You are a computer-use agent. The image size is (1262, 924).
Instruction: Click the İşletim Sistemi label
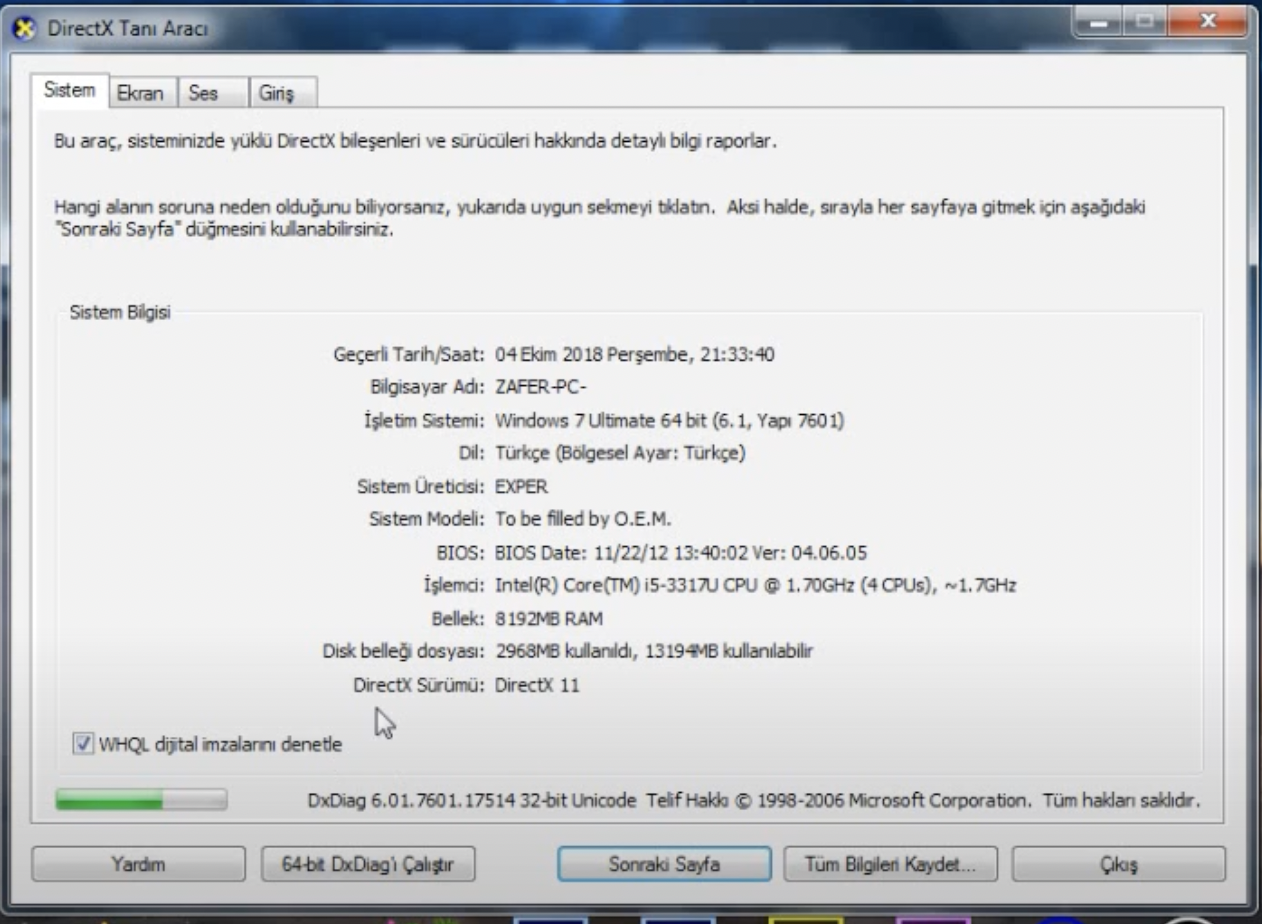pyautogui.click(x=425, y=420)
